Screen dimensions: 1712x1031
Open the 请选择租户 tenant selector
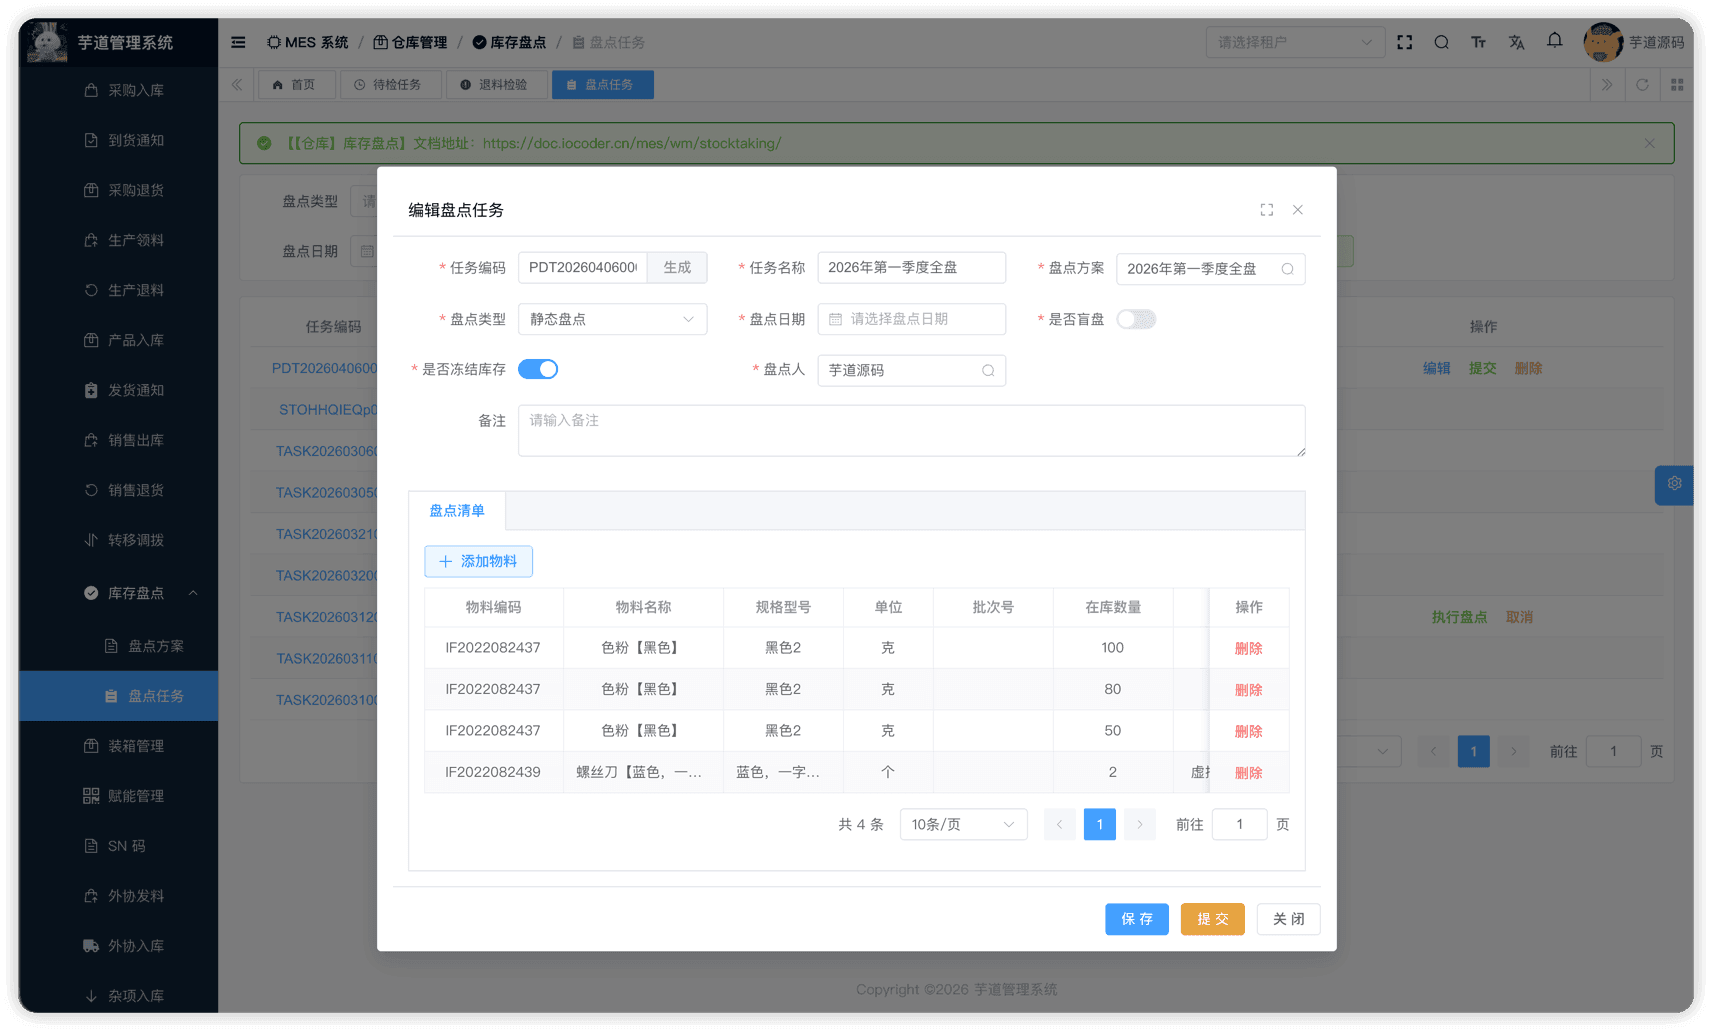coord(1295,41)
